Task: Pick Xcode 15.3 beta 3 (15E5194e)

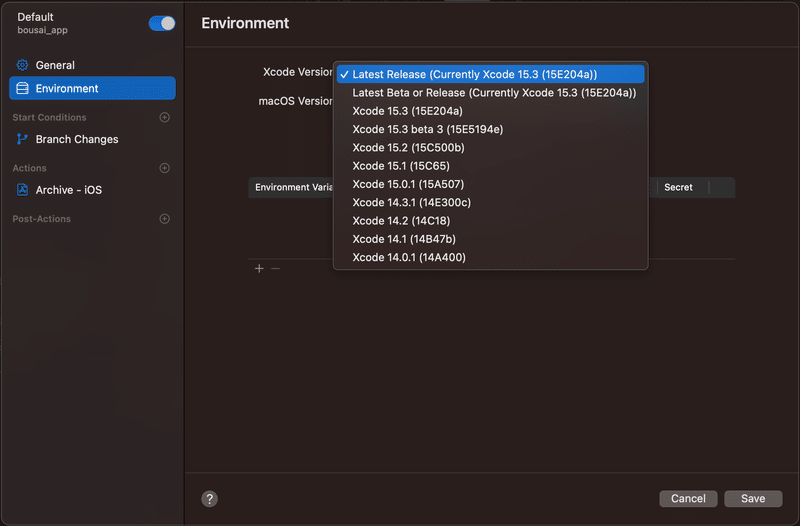Action: (x=427, y=130)
